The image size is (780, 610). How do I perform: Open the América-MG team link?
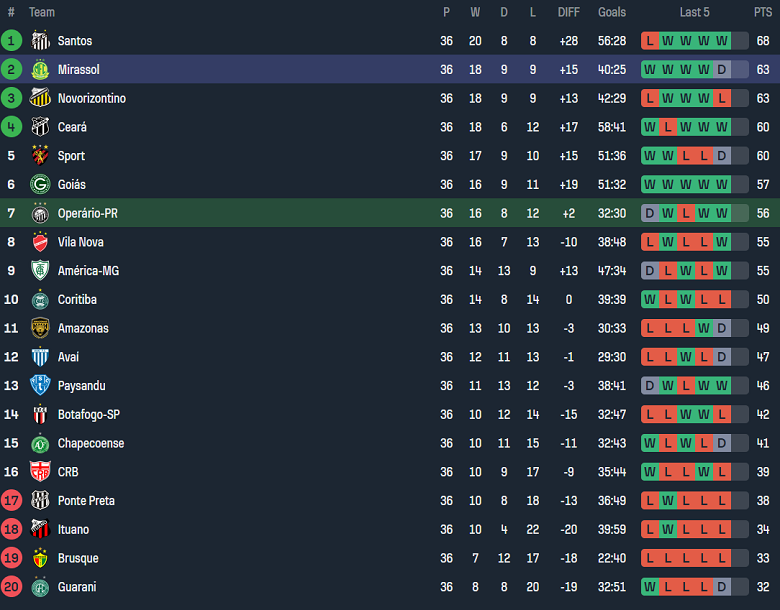pos(88,271)
